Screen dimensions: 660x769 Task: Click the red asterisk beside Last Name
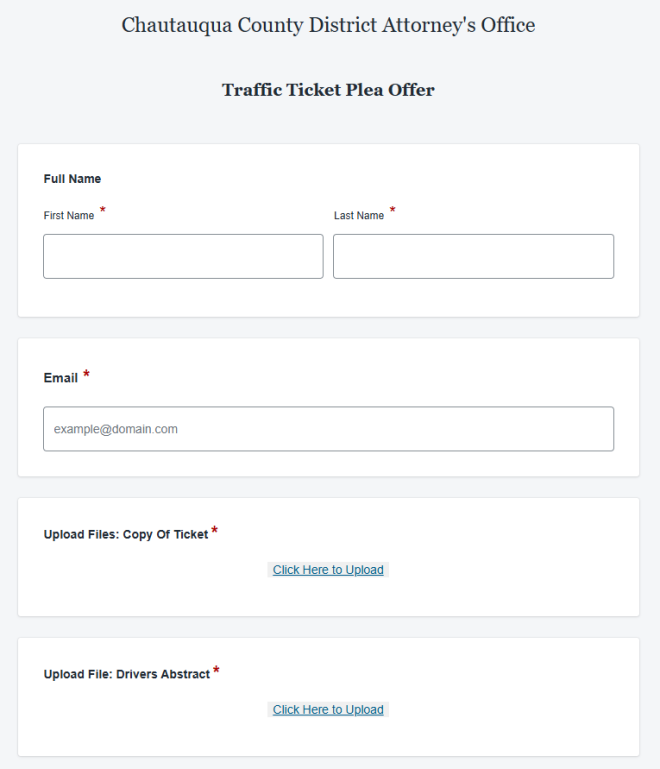(x=392, y=210)
